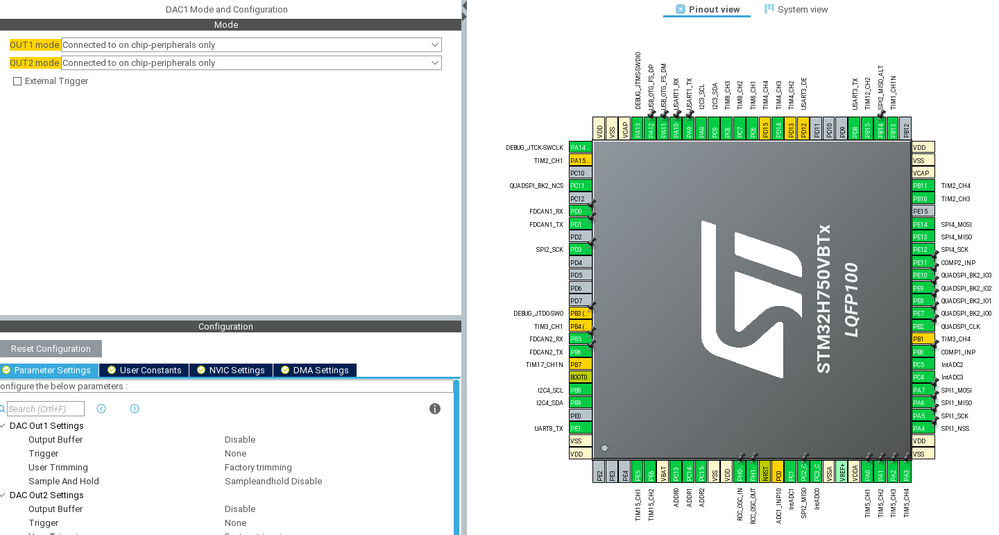Select pin PD15 on top row
Viewport: 999px width, 535px height.
tap(765, 128)
